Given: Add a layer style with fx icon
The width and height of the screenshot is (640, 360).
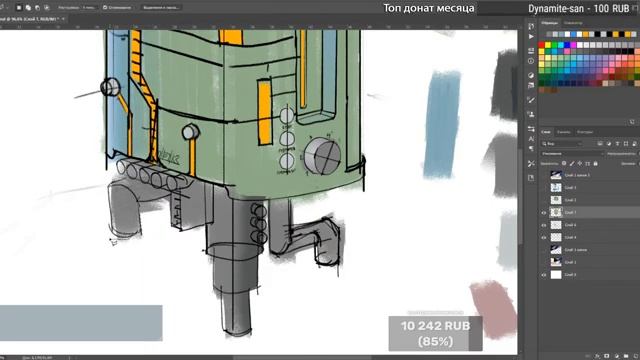Looking at the screenshot, I should (x=597, y=356).
